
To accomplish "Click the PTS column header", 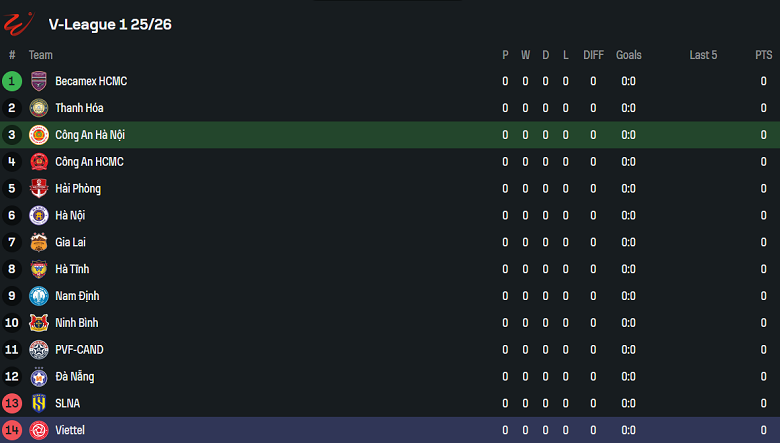I will tap(763, 55).
